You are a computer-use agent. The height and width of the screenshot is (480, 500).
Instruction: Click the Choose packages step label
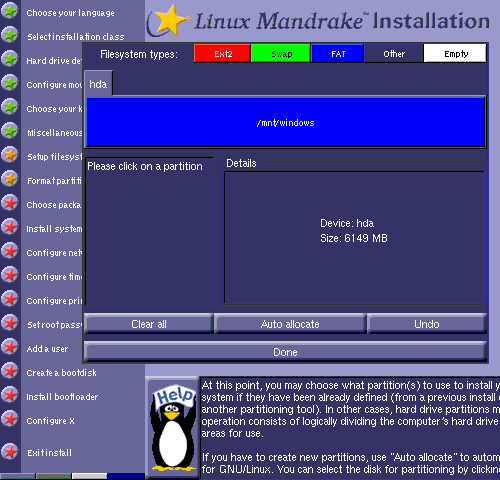(54, 205)
